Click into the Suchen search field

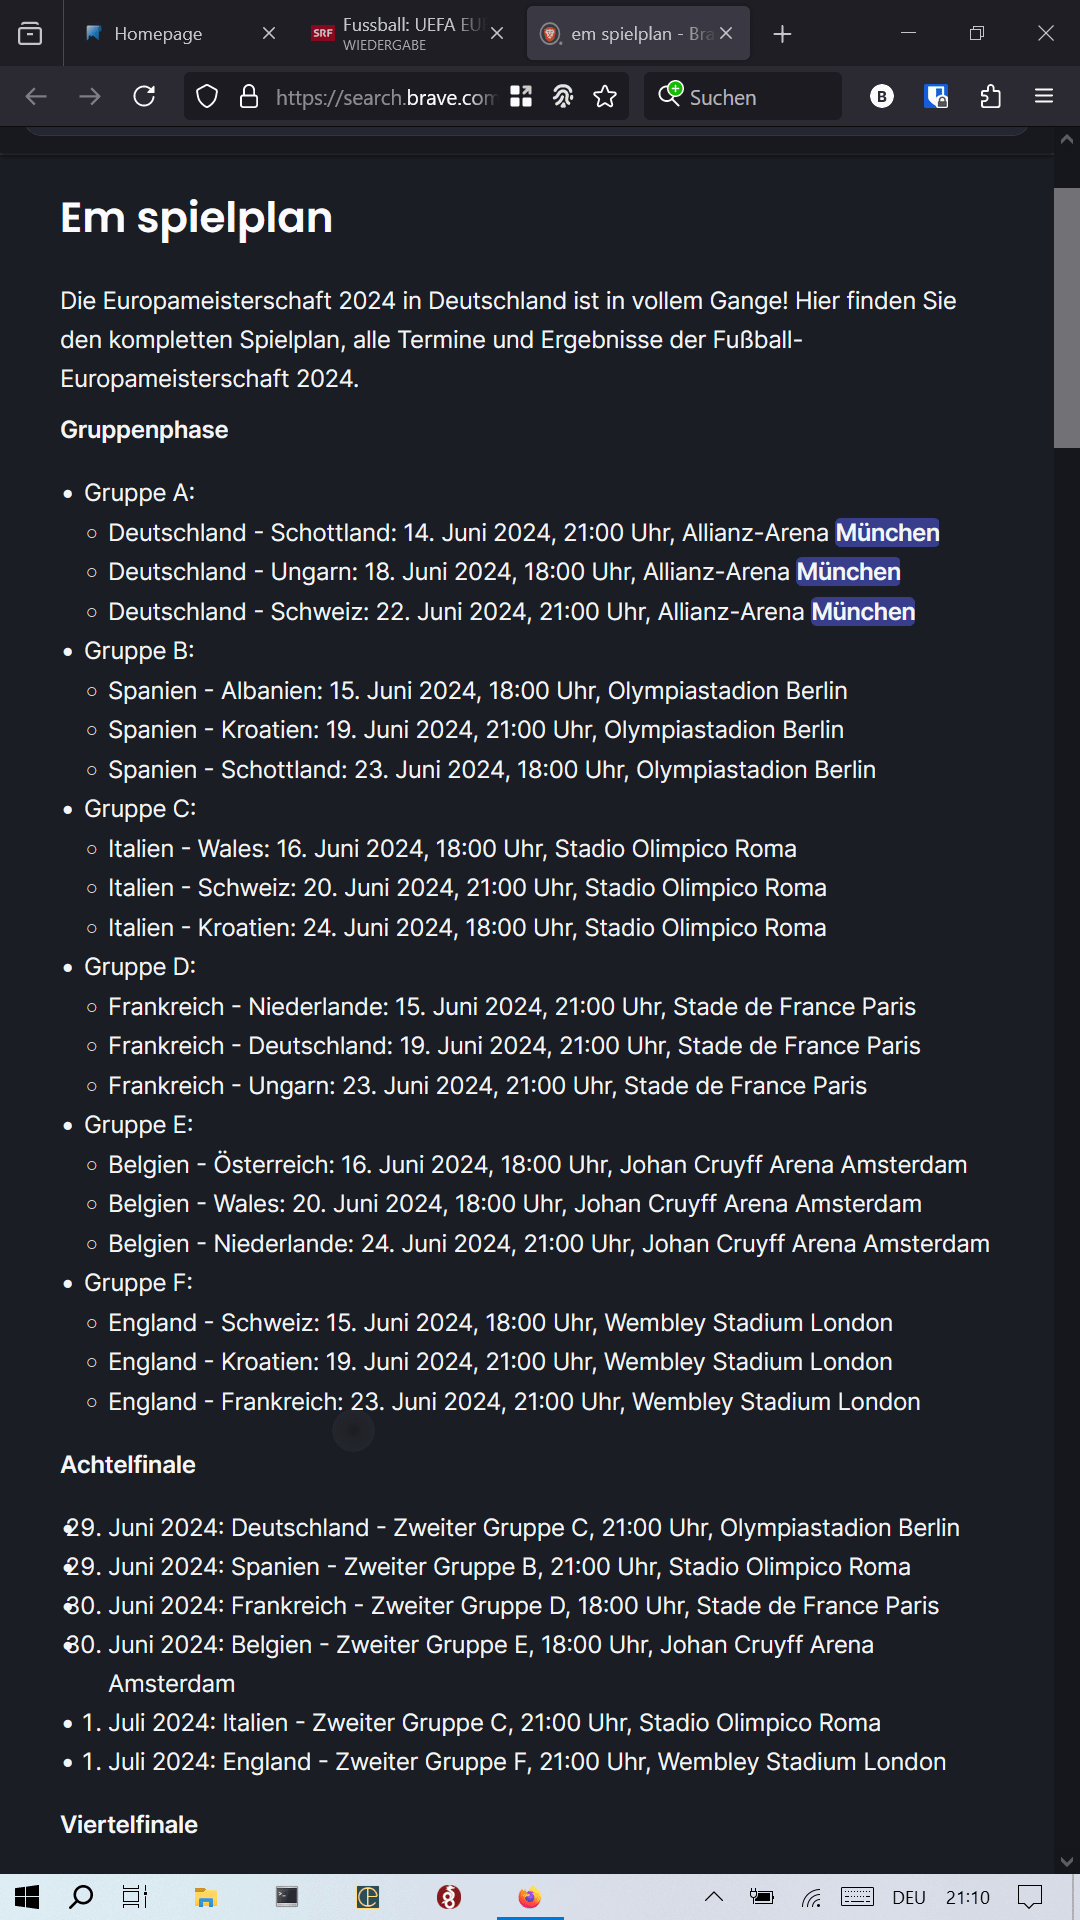point(742,96)
